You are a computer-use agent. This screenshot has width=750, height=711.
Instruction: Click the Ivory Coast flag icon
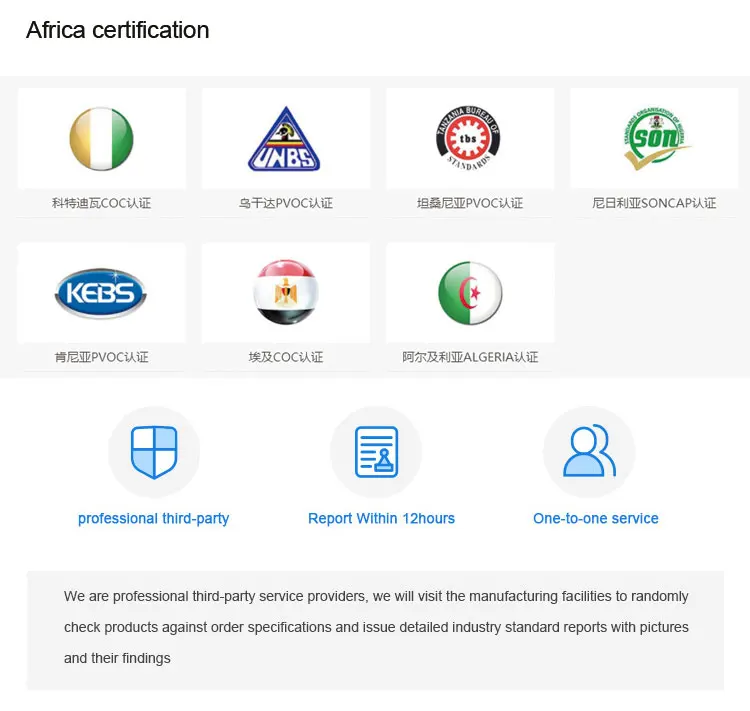tap(101, 139)
